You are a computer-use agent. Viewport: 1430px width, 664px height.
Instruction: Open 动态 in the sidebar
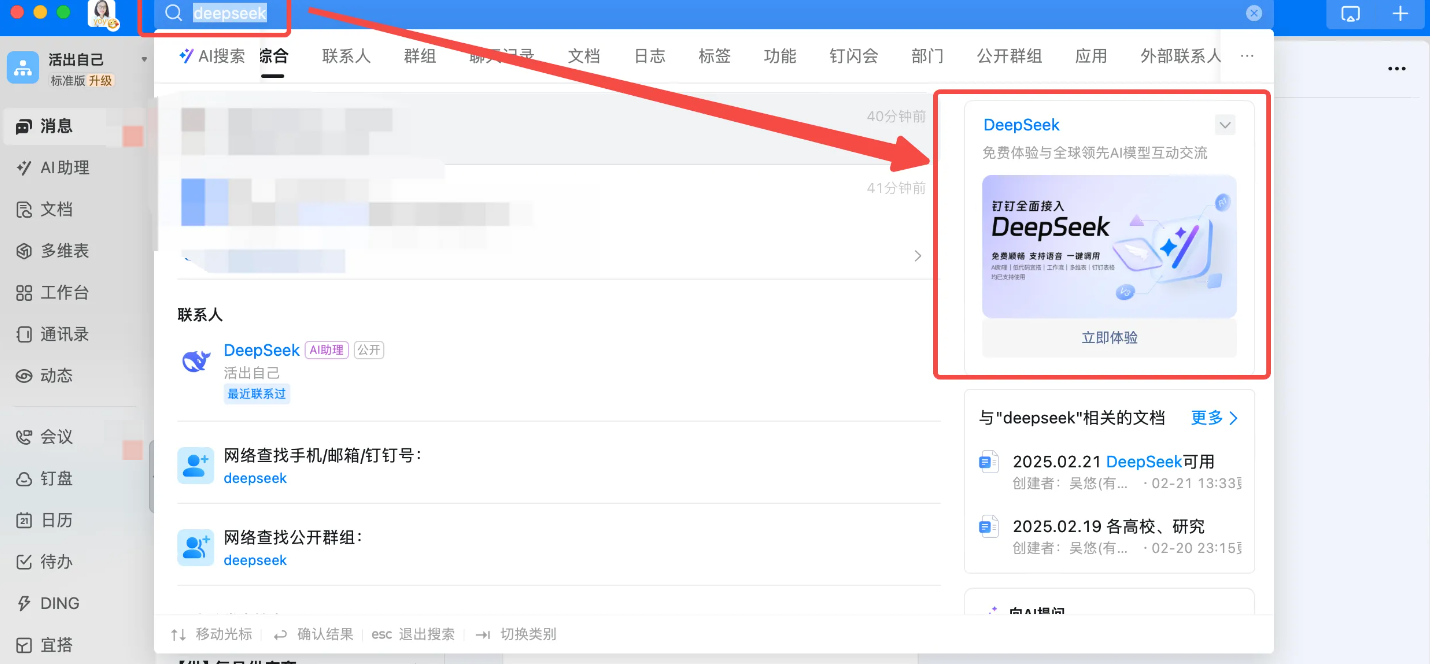tap(45, 376)
